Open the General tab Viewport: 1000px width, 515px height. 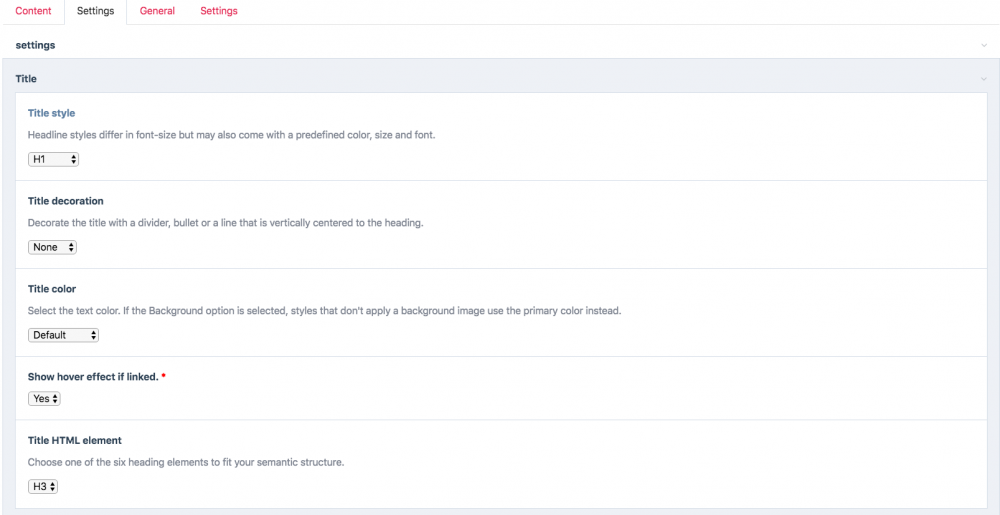157,11
